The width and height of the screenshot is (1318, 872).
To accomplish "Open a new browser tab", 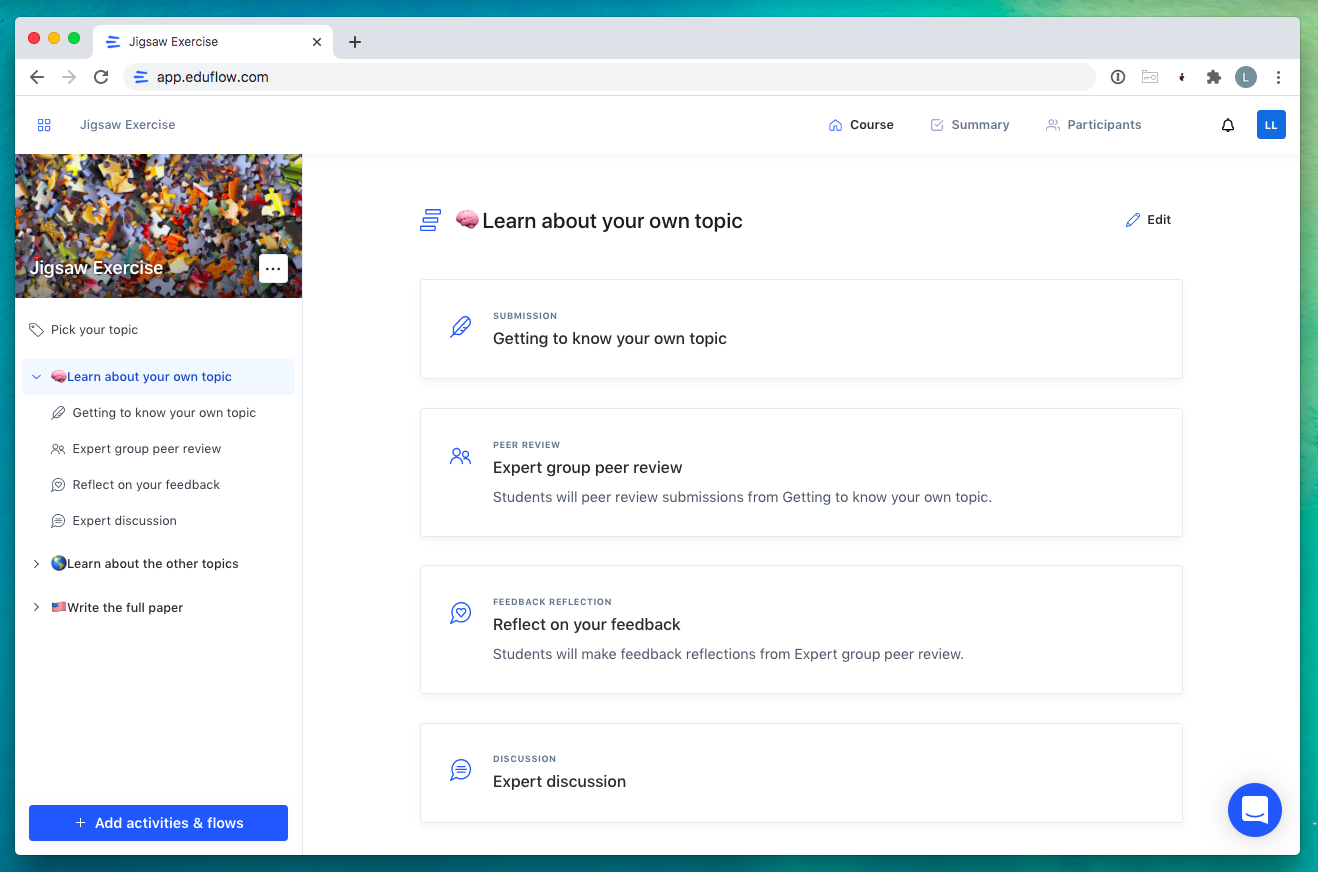I will tap(355, 42).
